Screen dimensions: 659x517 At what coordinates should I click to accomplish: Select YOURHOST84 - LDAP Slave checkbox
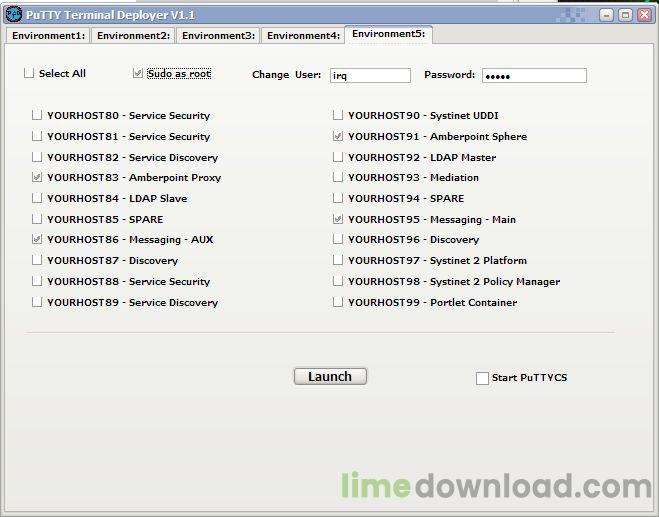click(37, 198)
